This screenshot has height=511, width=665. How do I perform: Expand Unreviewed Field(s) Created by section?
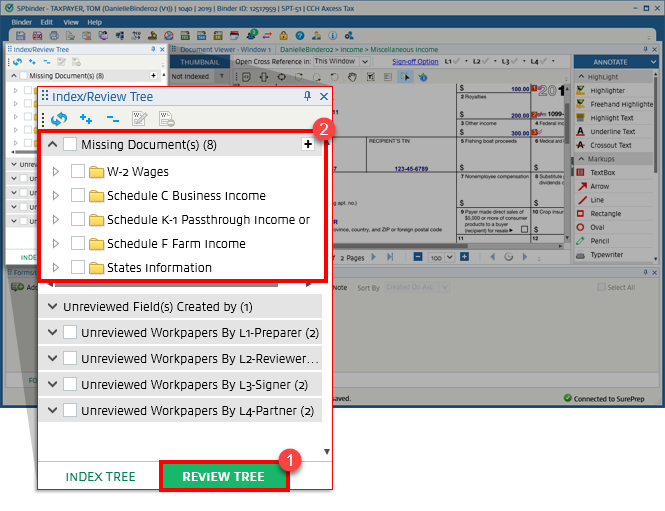click(53, 306)
